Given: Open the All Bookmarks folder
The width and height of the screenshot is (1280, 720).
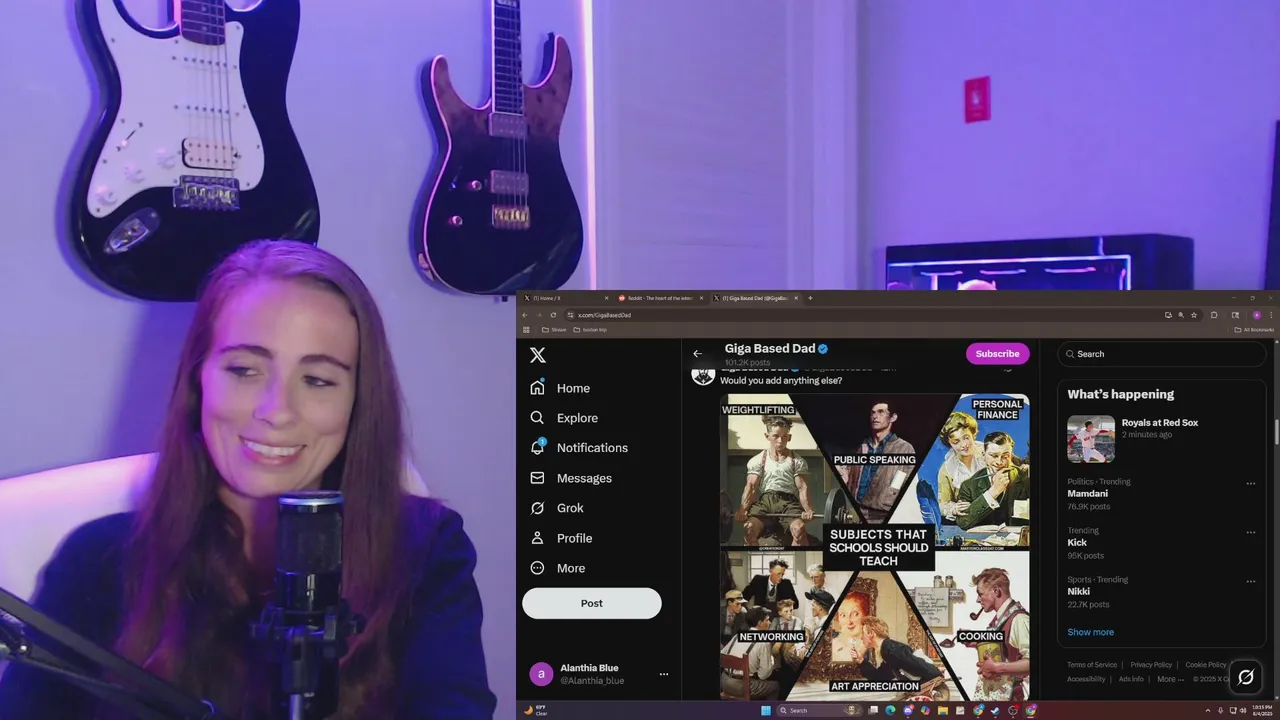Looking at the screenshot, I should pos(1254,330).
